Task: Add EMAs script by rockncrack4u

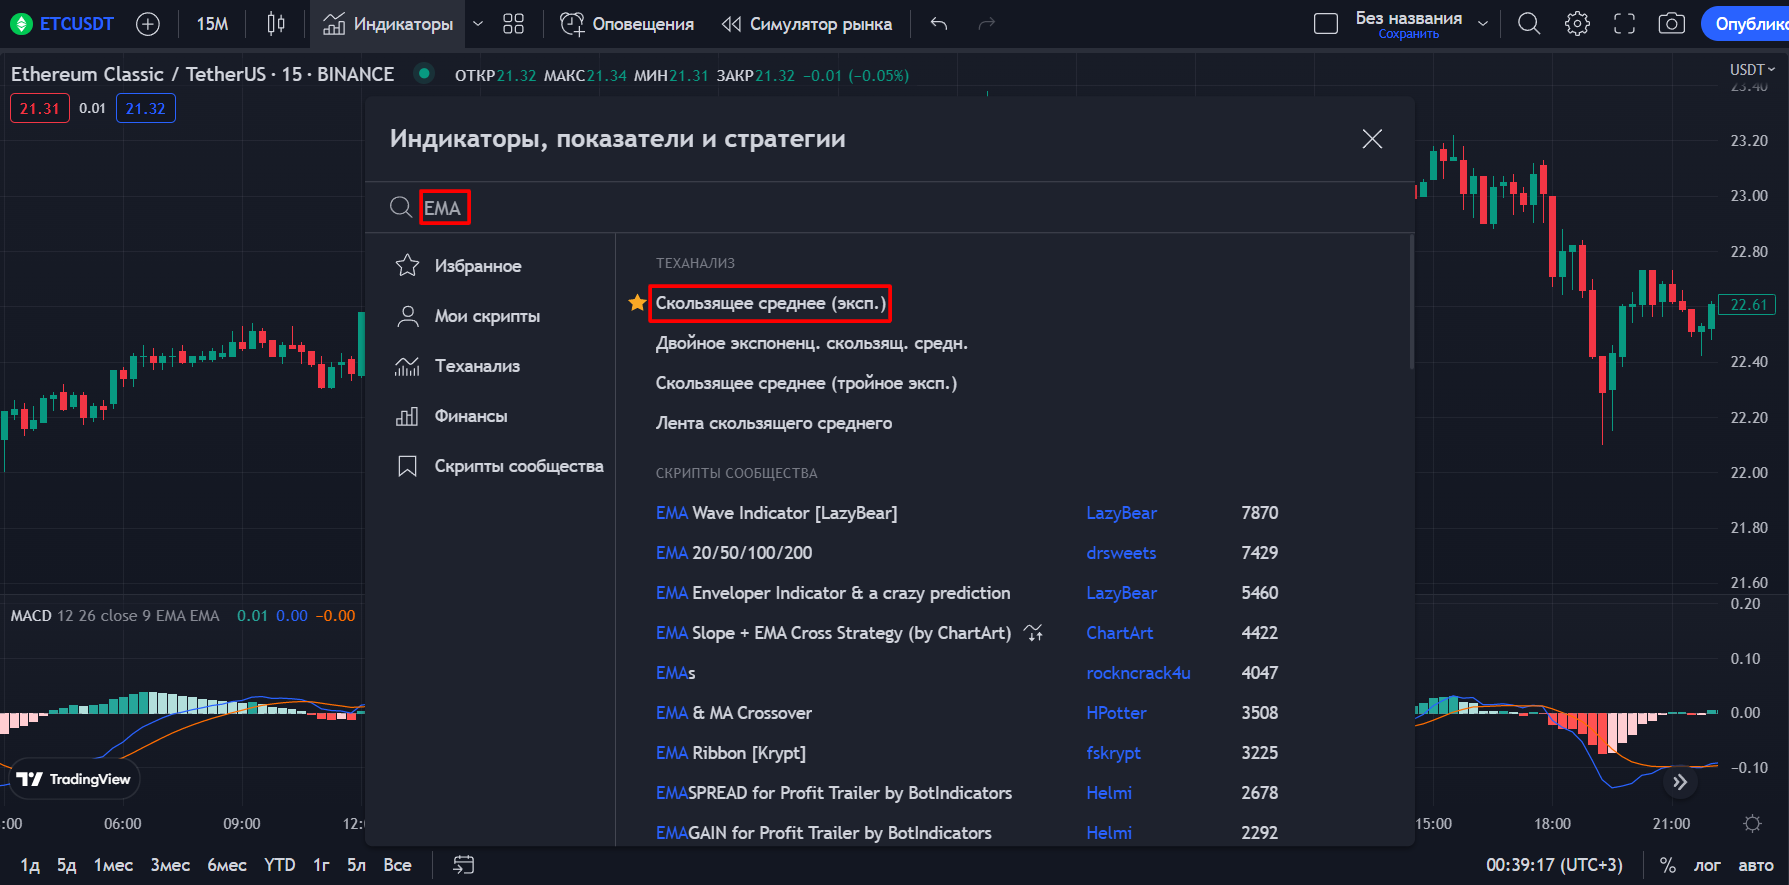Action: [675, 673]
